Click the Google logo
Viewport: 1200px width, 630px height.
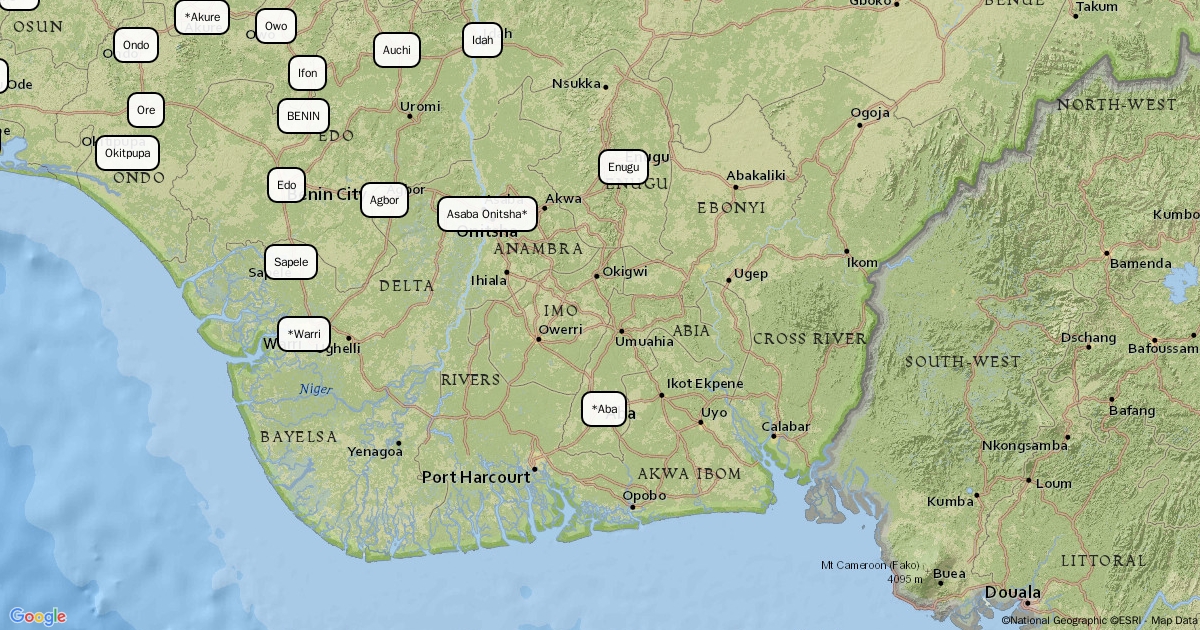click(x=37, y=616)
